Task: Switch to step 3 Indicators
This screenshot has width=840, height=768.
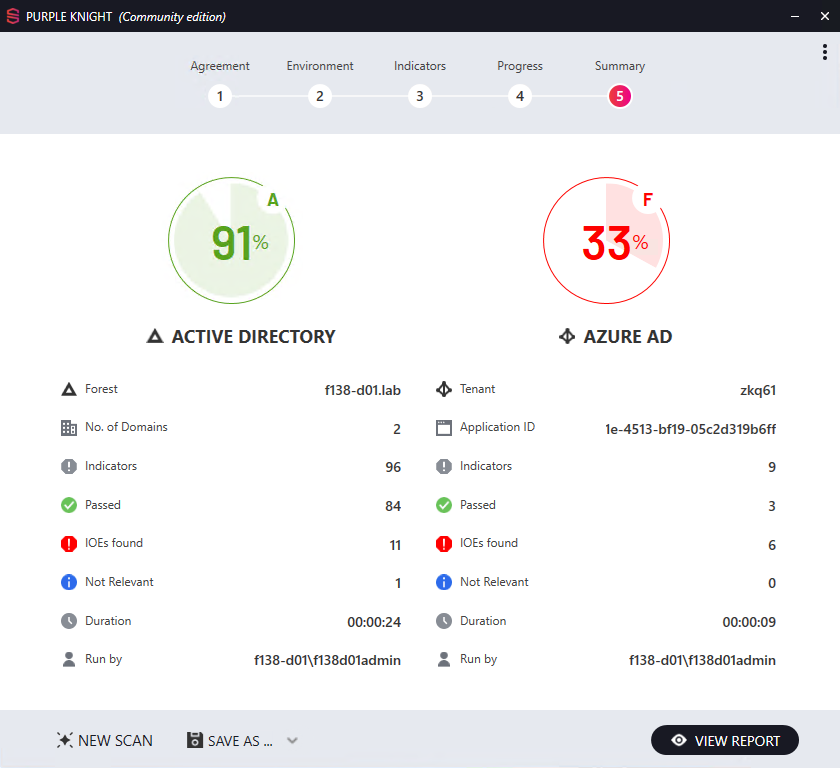Action: [x=420, y=97]
